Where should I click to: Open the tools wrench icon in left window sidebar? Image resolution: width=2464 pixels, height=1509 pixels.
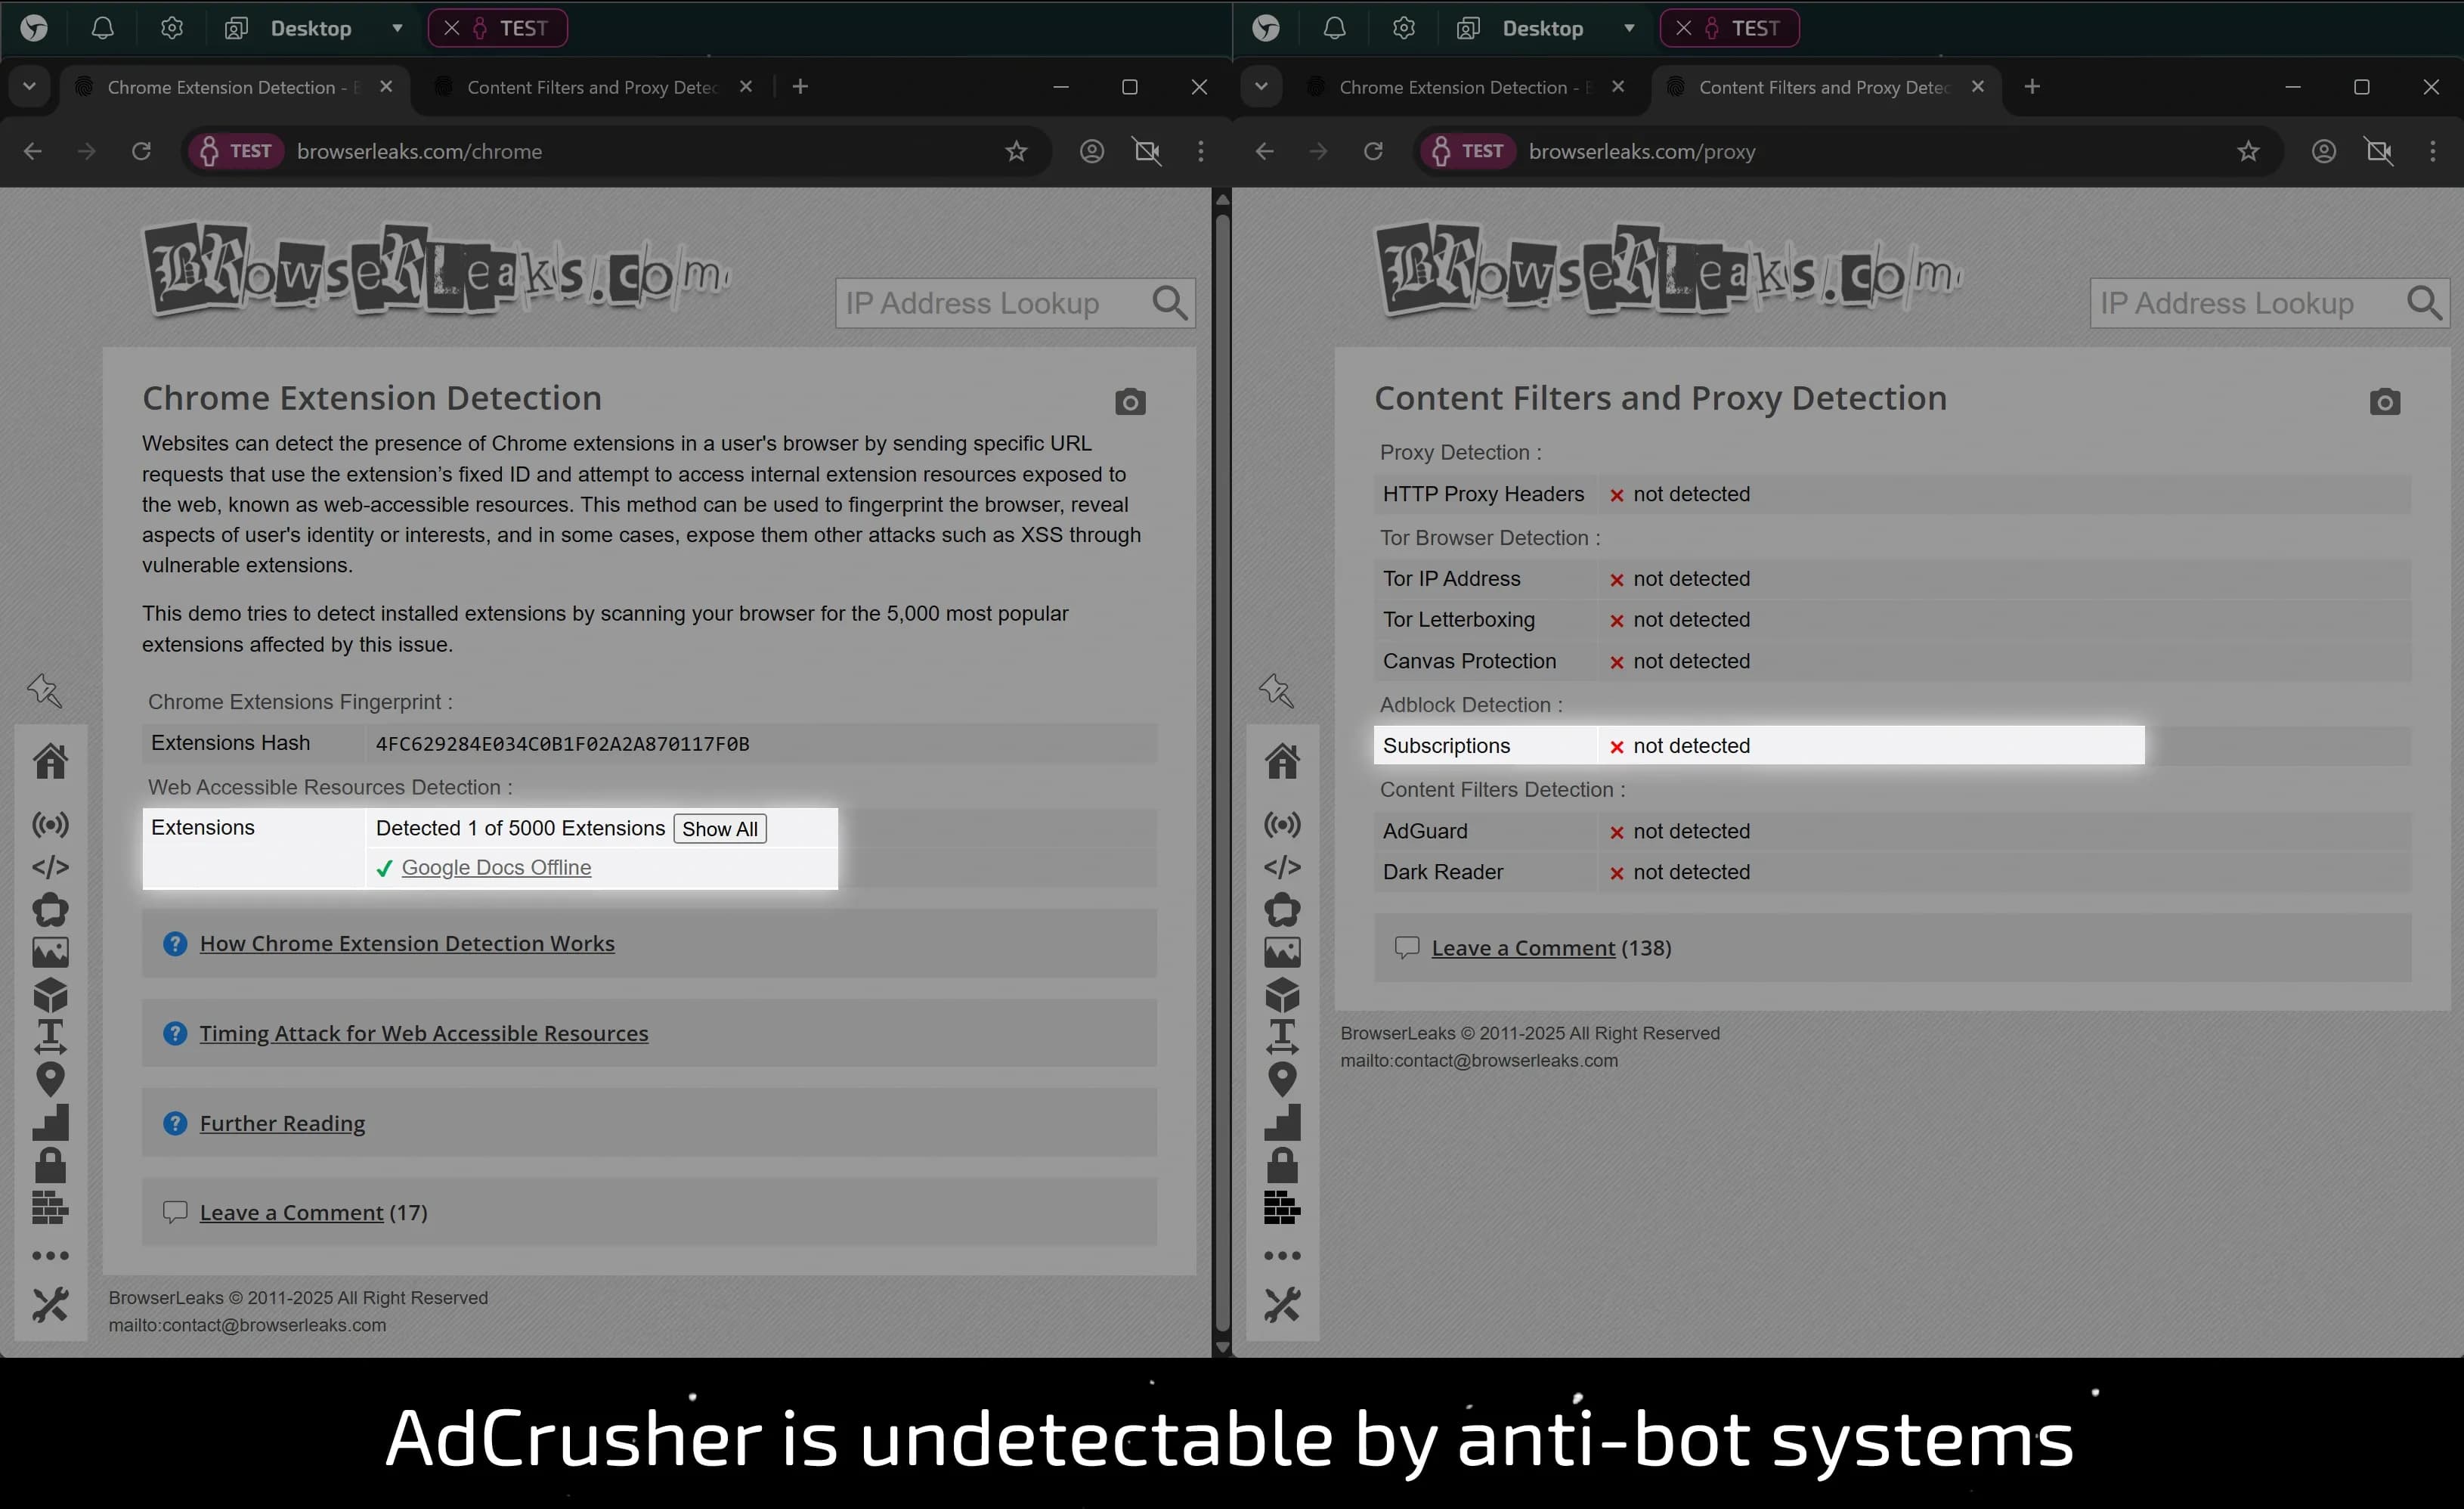(50, 1304)
